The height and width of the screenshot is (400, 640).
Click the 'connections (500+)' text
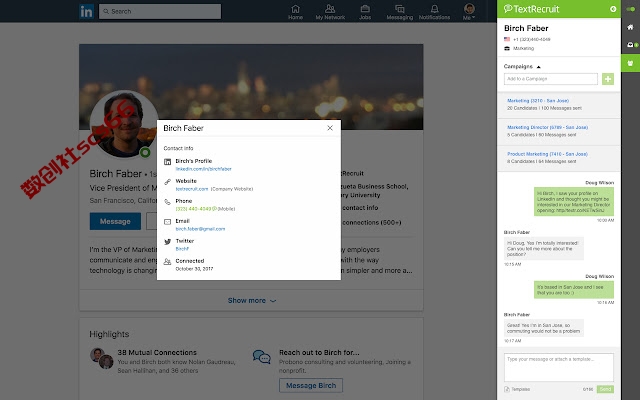tap(372, 222)
